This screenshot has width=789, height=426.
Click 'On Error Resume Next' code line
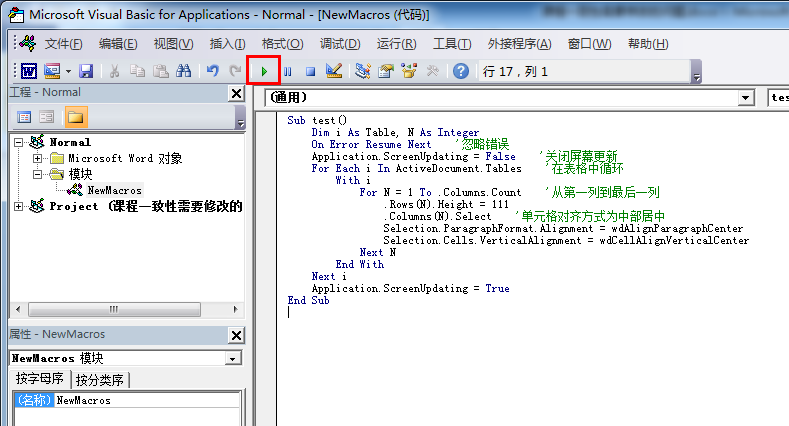pyautogui.click(x=371, y=144)
